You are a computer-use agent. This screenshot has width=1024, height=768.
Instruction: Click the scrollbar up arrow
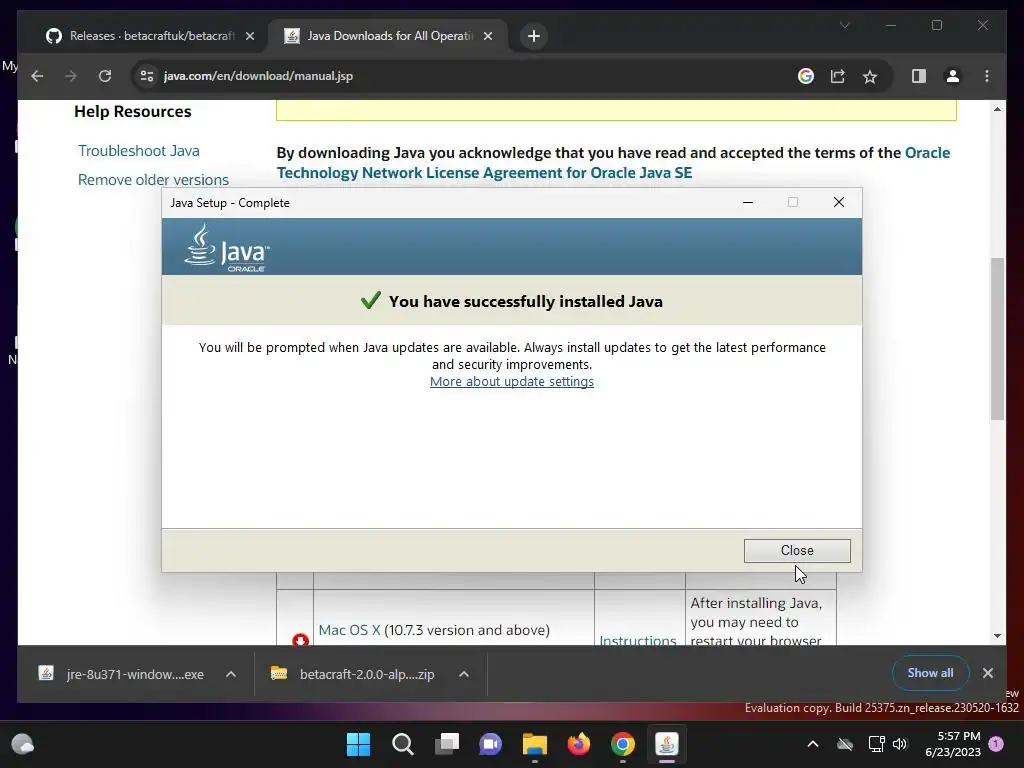(997, 109)
